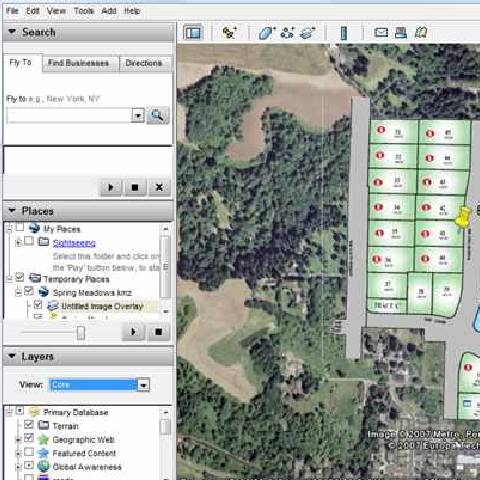
Task: Select the Add Path tool
Action: point(287,33)
